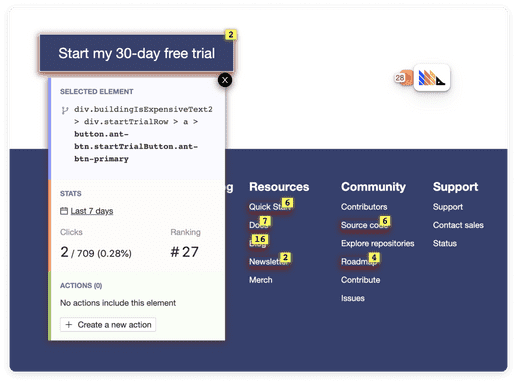517x383 pixels.
Task: Open the Contact sales link
Action: pyautogui.click(x=458, y=225)
